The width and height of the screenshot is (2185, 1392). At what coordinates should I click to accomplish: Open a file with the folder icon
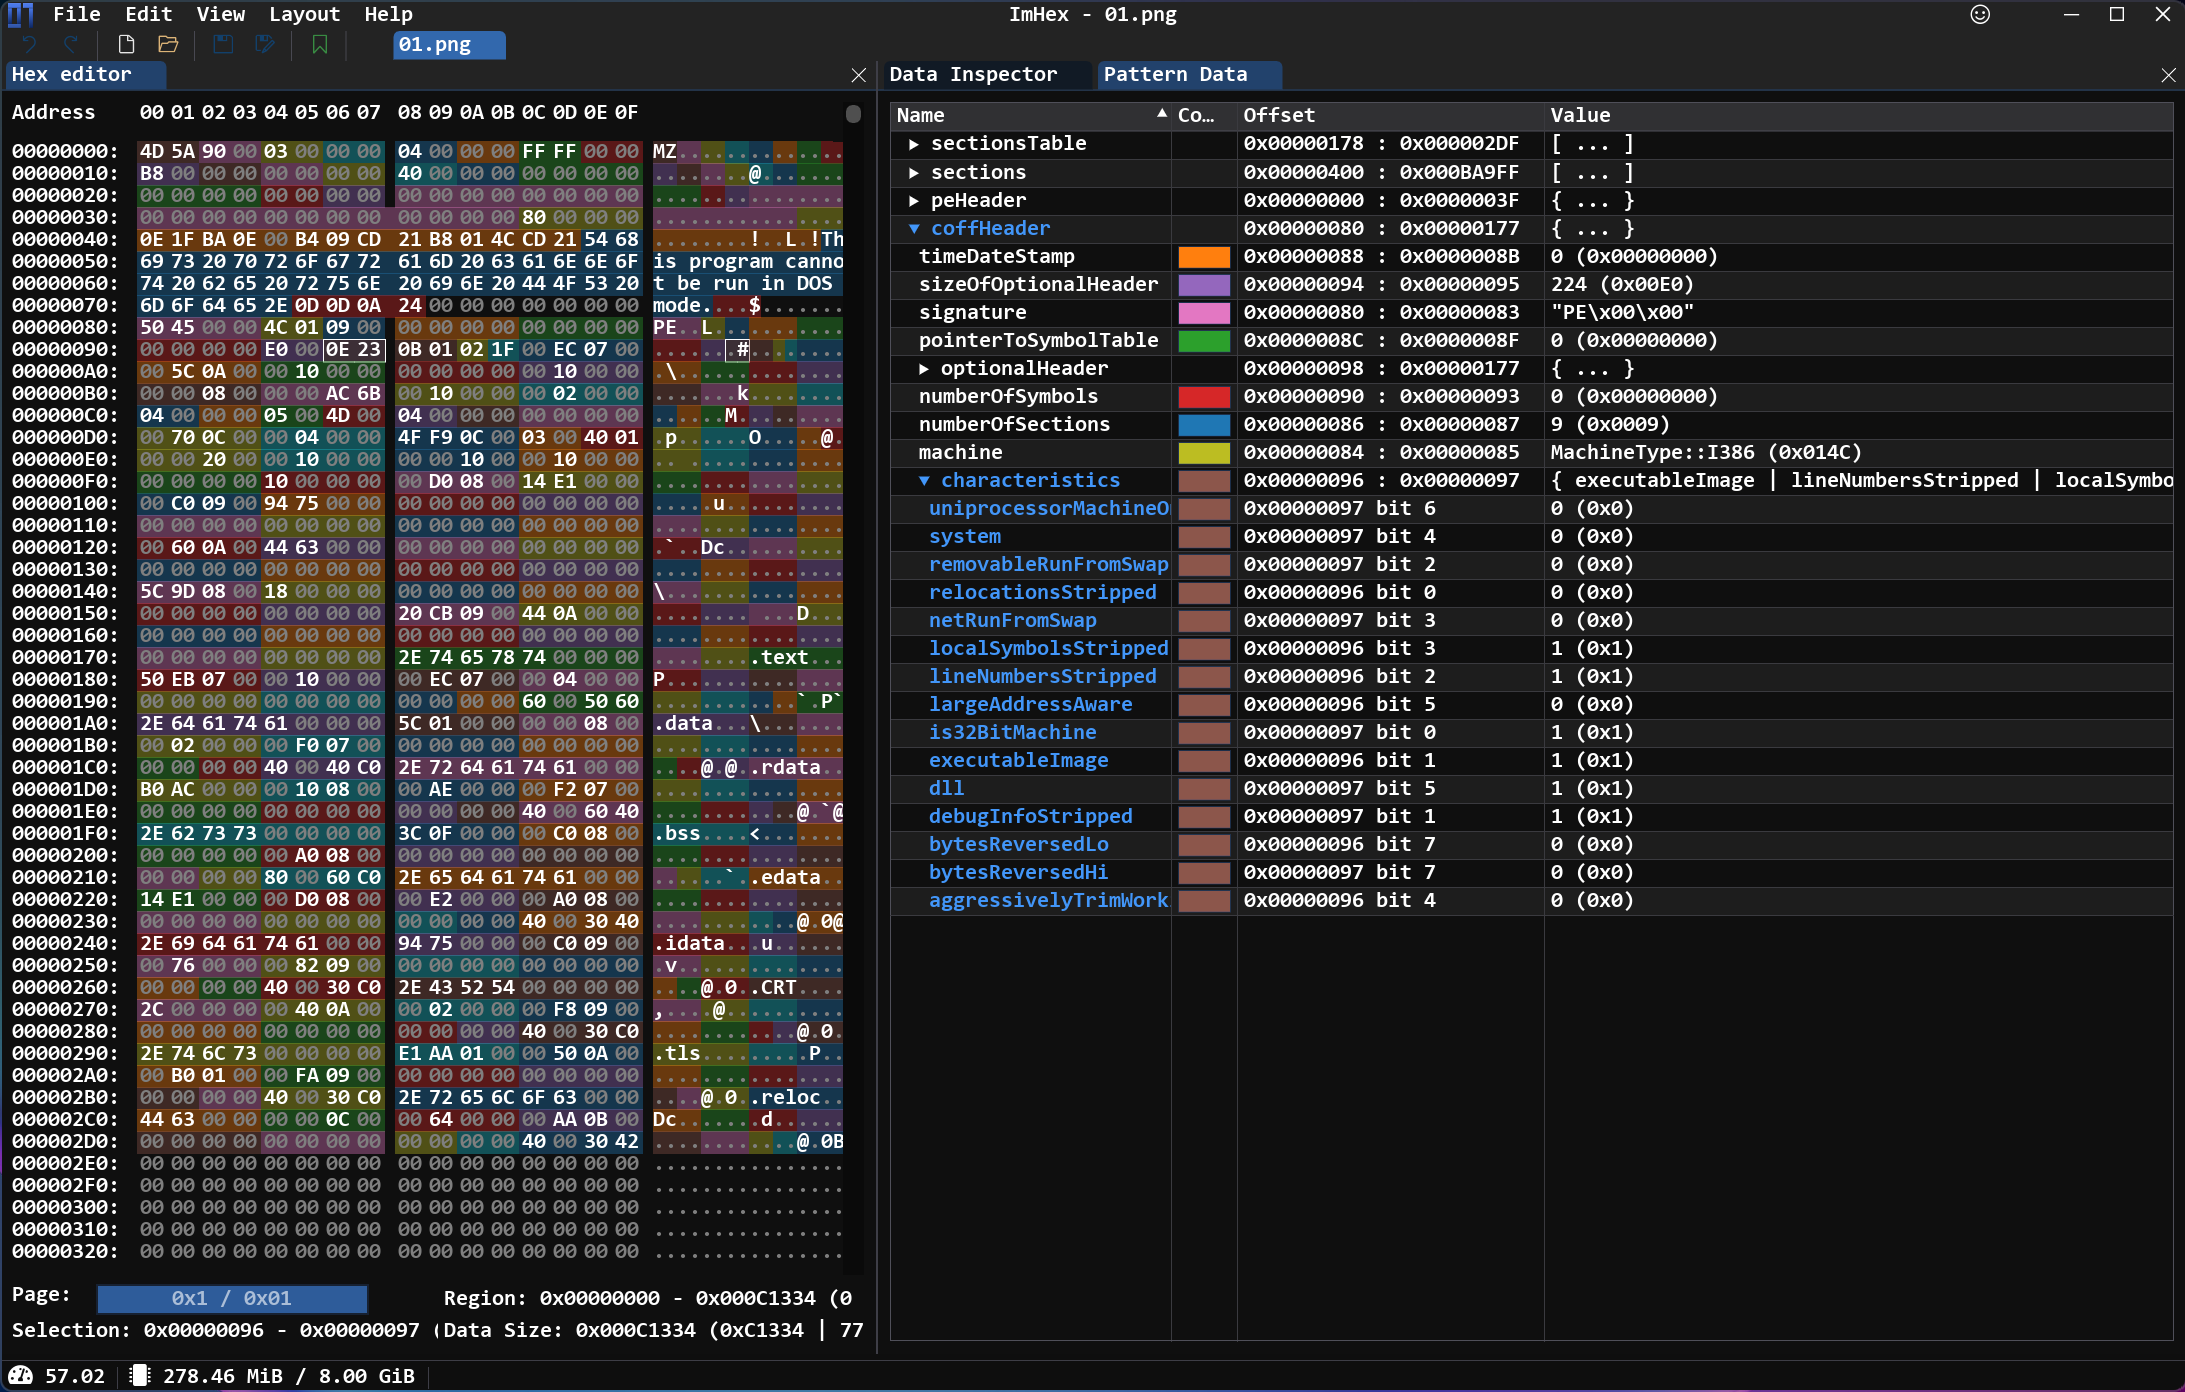168,44
